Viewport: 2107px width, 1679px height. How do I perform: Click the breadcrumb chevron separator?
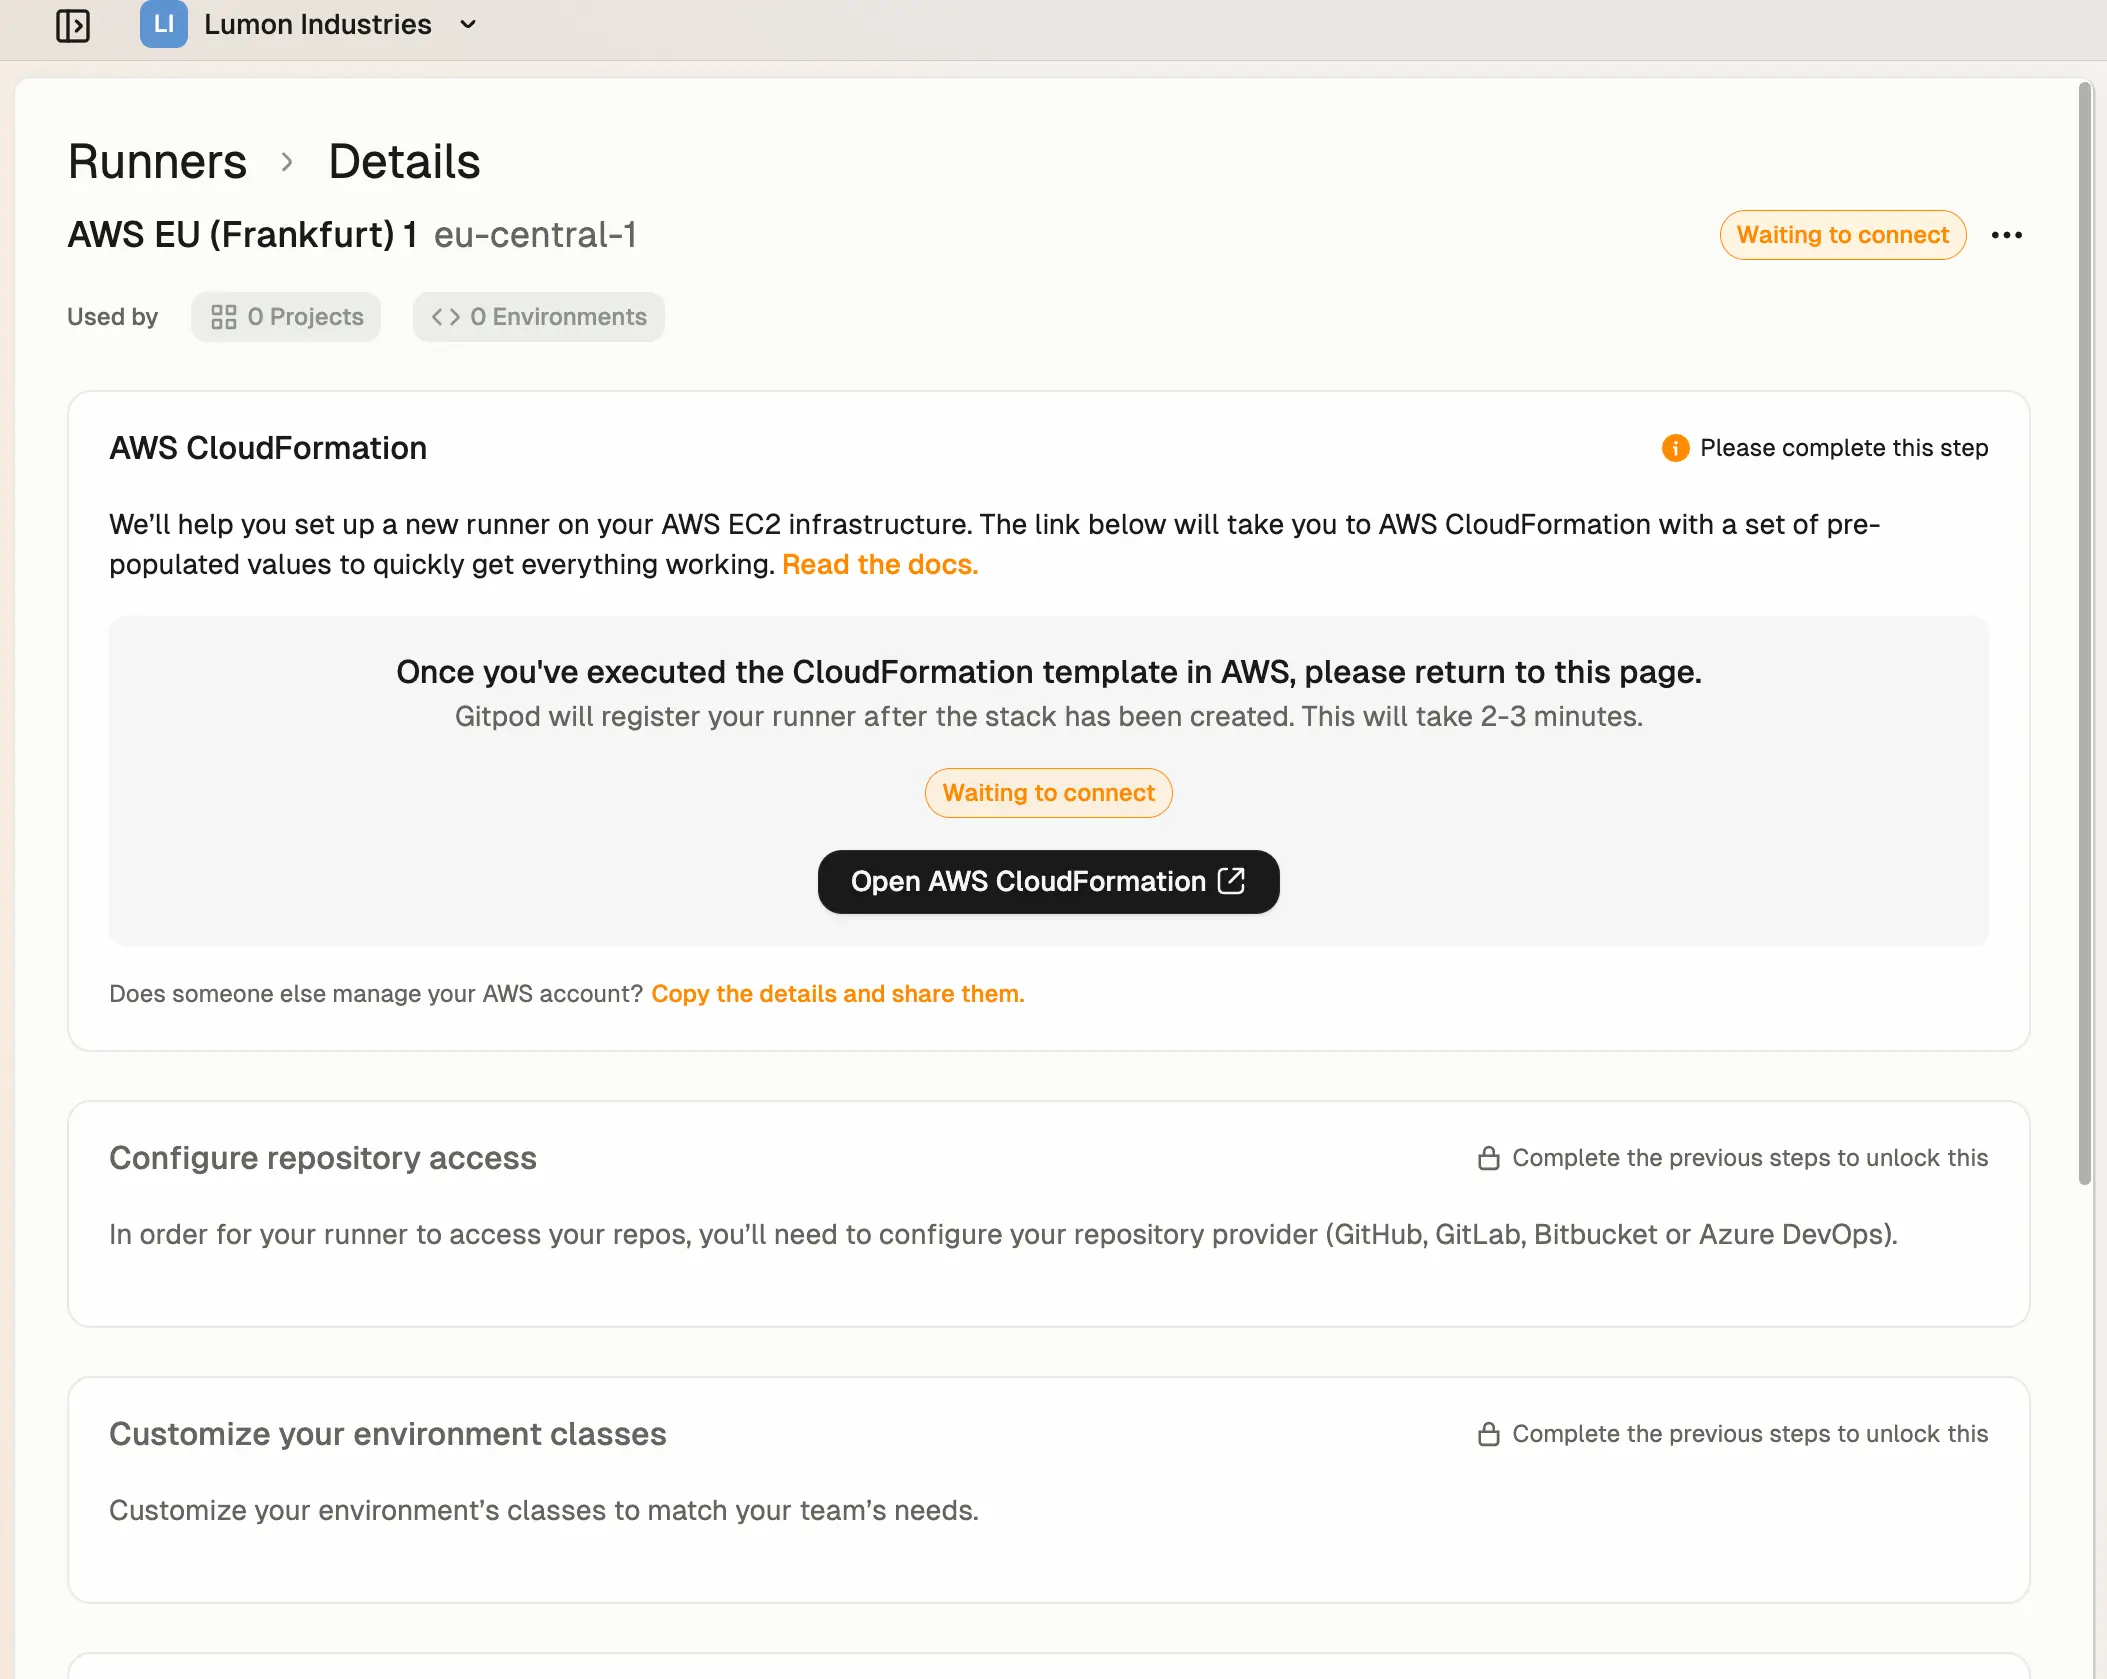(287, 162)
